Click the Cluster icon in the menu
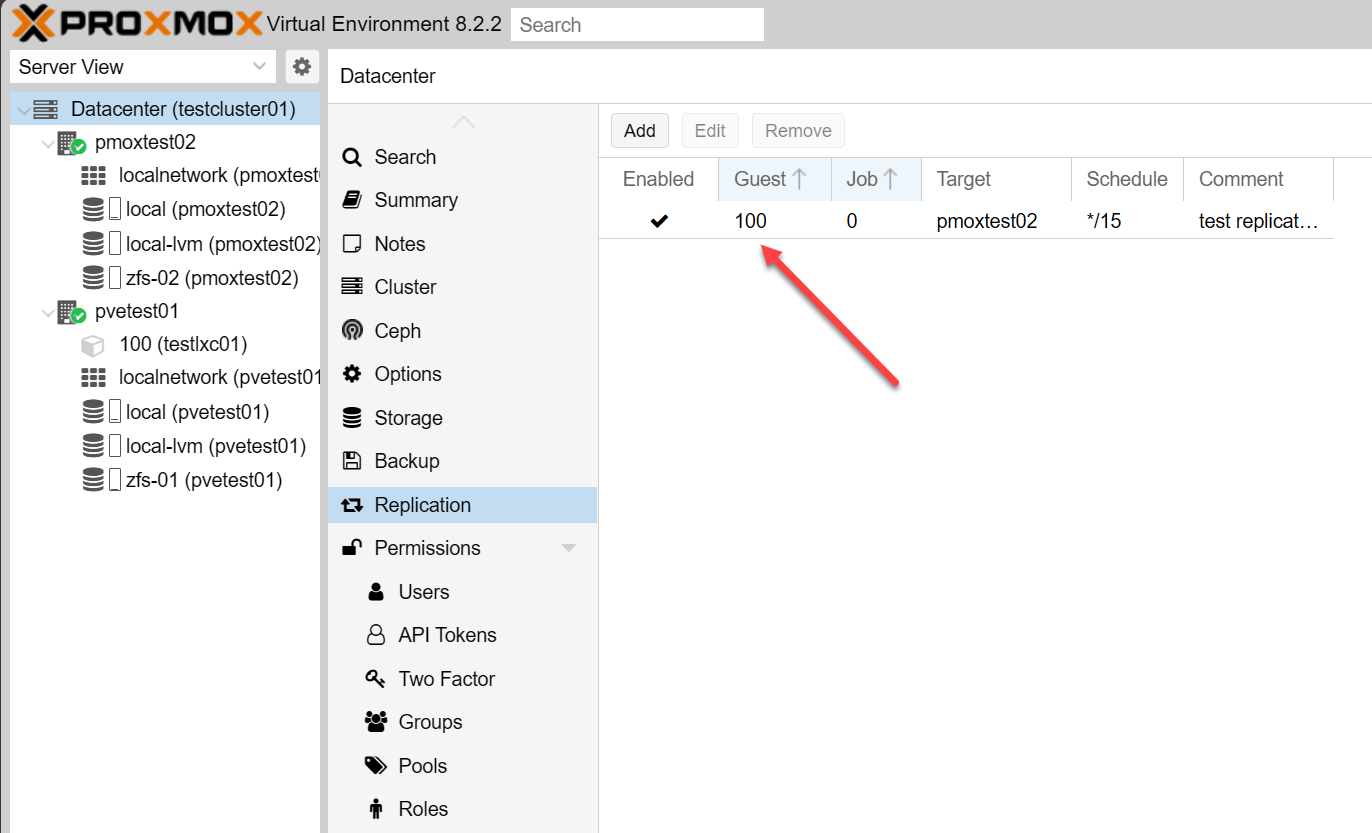This screenshot has width=1372, height=833. [352, 287]
